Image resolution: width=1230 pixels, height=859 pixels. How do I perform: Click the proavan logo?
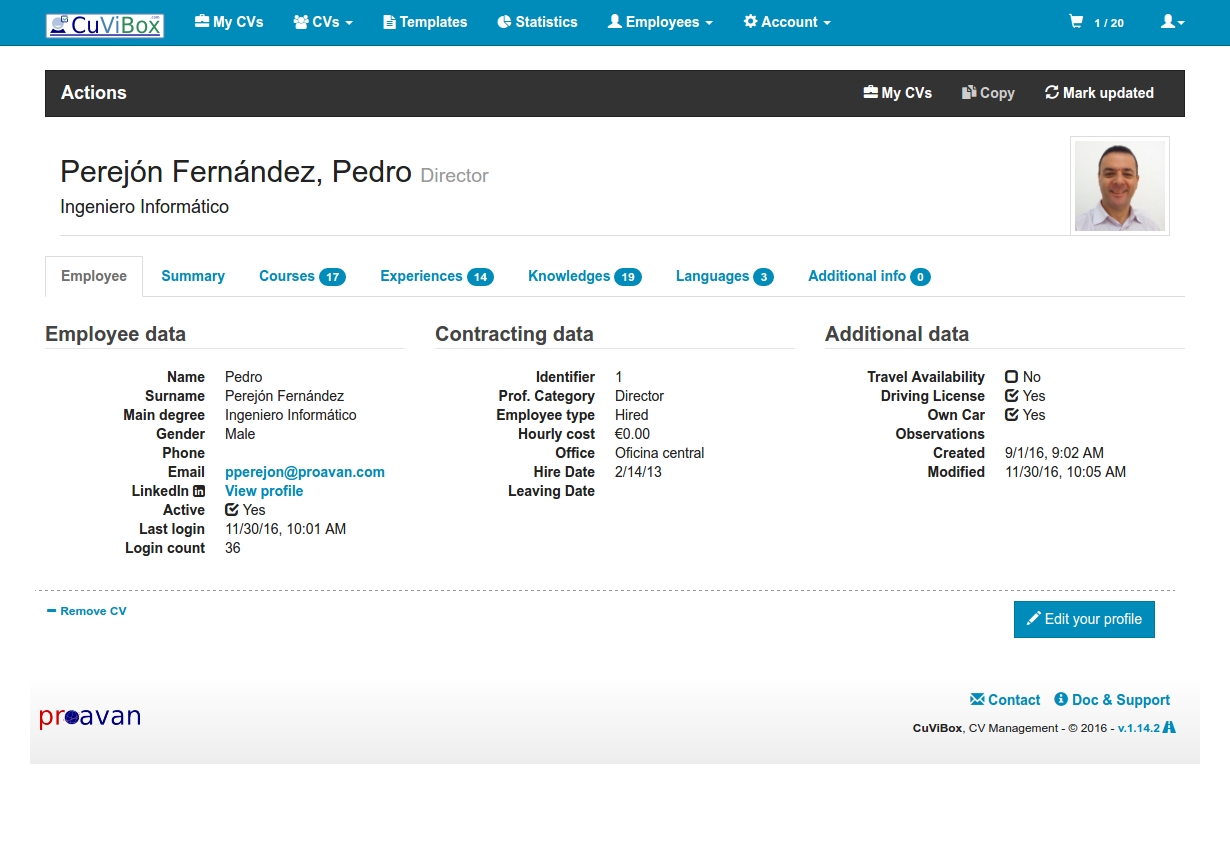click(x=90, y=716)
